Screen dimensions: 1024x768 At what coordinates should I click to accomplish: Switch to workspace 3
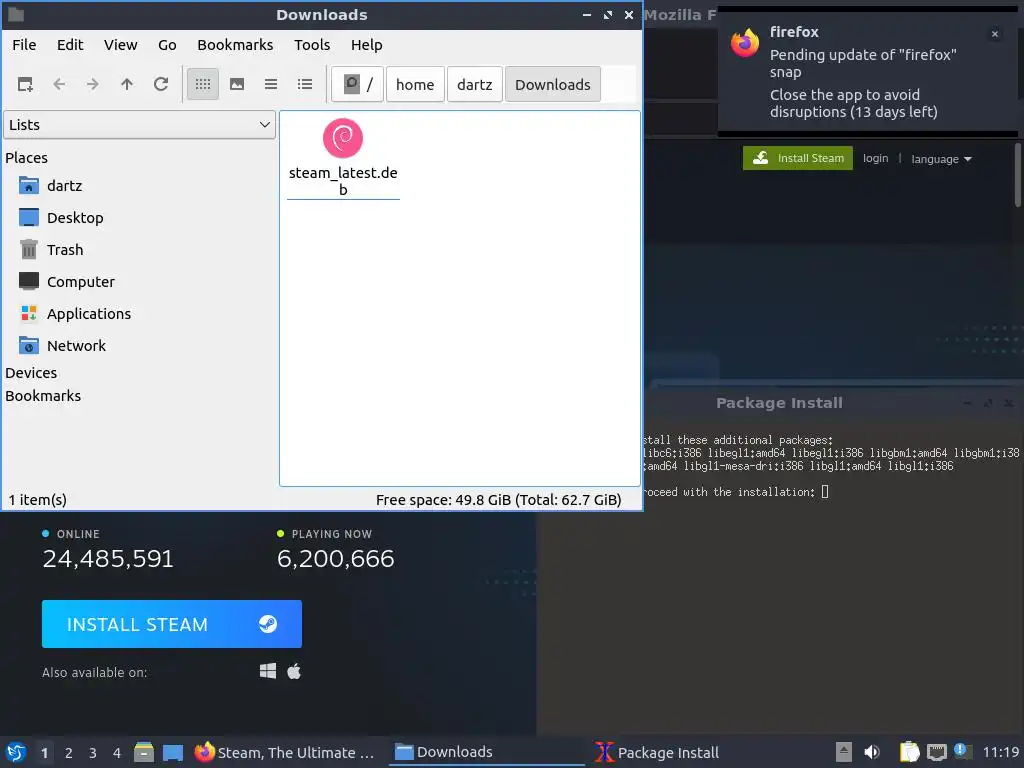coord(93,753)
